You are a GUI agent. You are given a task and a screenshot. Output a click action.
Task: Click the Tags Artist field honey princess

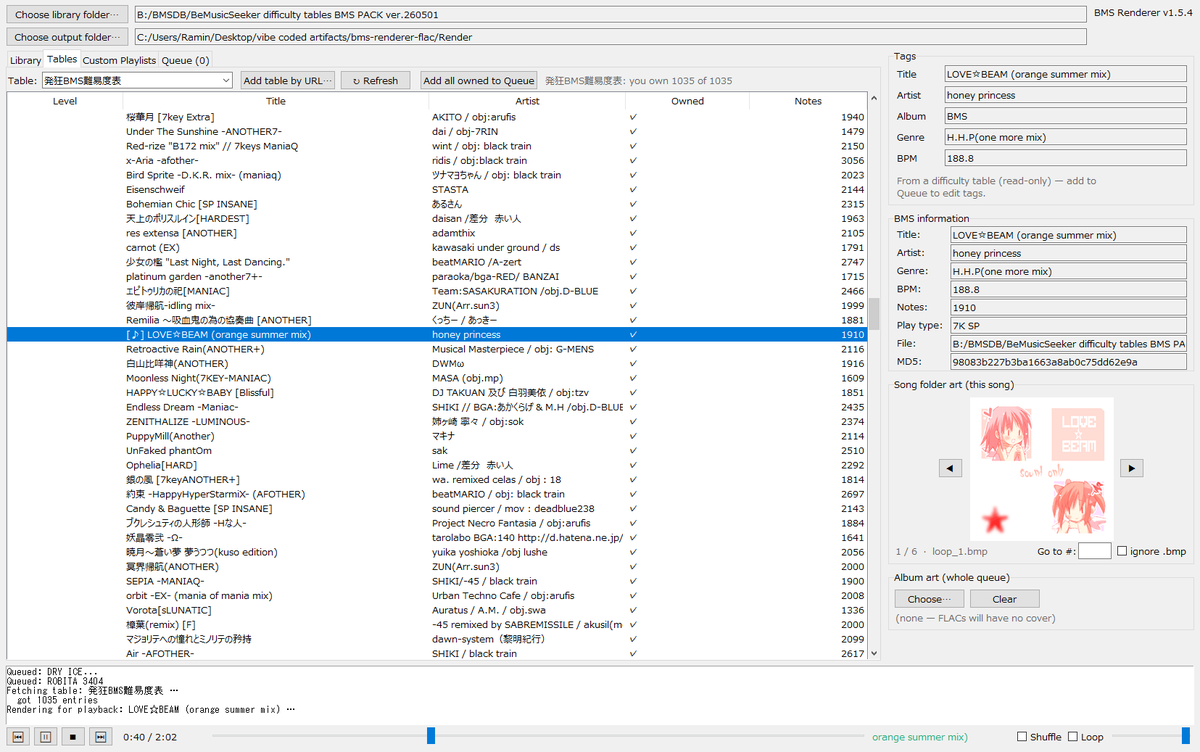click(x=1066, y=95)
